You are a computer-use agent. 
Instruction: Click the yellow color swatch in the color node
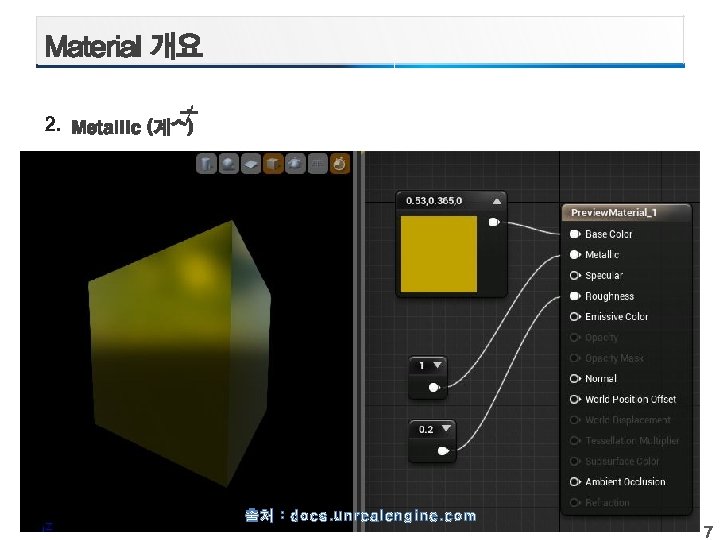[x=439, y=254]
